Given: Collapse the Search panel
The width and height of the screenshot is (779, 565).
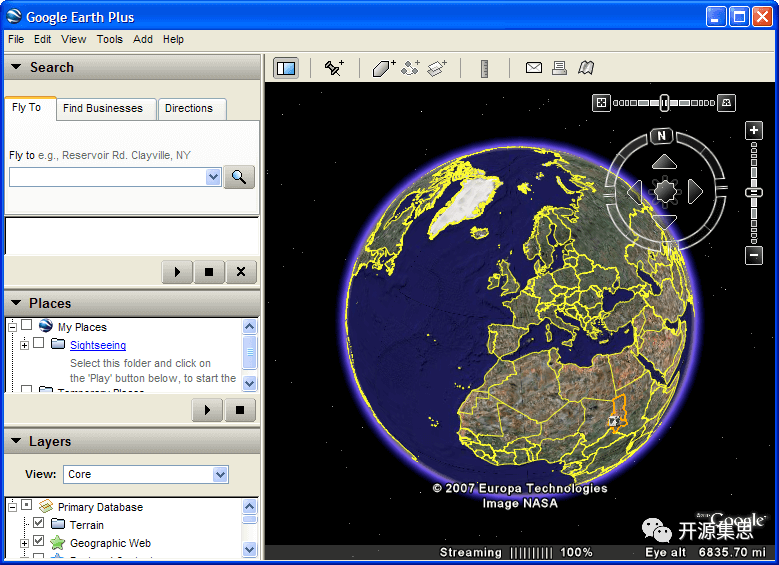Looking at the screenshot, I should [16, 67].
